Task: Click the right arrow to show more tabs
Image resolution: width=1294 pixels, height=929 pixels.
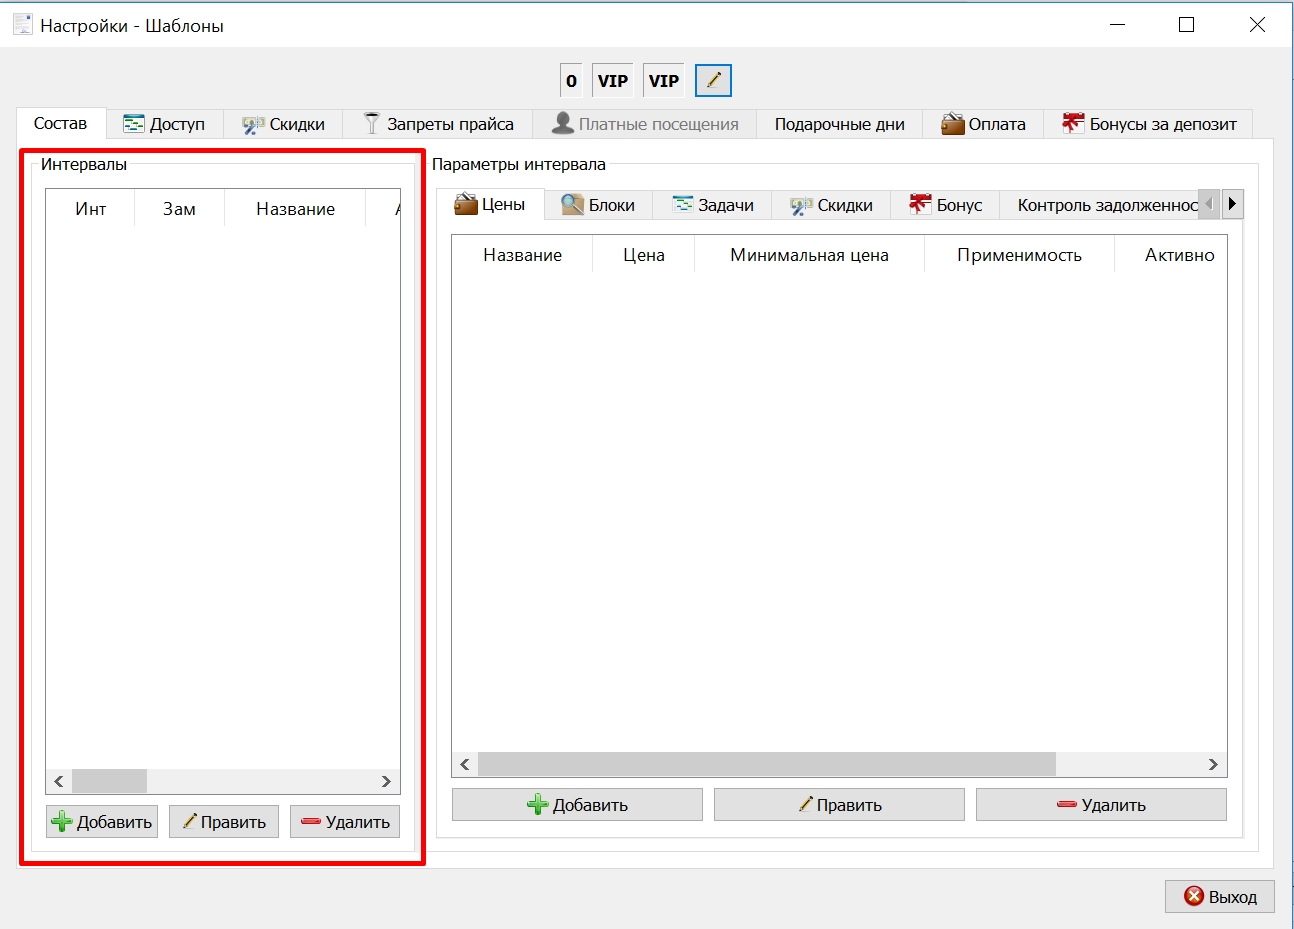Action: pyautogui.click(x=1232, y=204)
